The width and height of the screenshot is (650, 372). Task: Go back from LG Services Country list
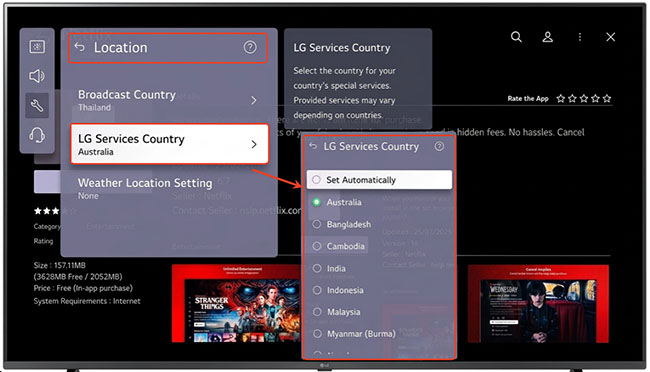(x=313, y=146)
